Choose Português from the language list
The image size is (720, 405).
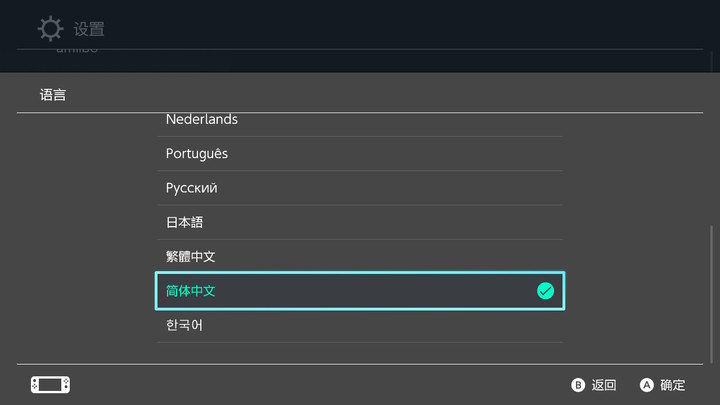click(x=197, y=154)
